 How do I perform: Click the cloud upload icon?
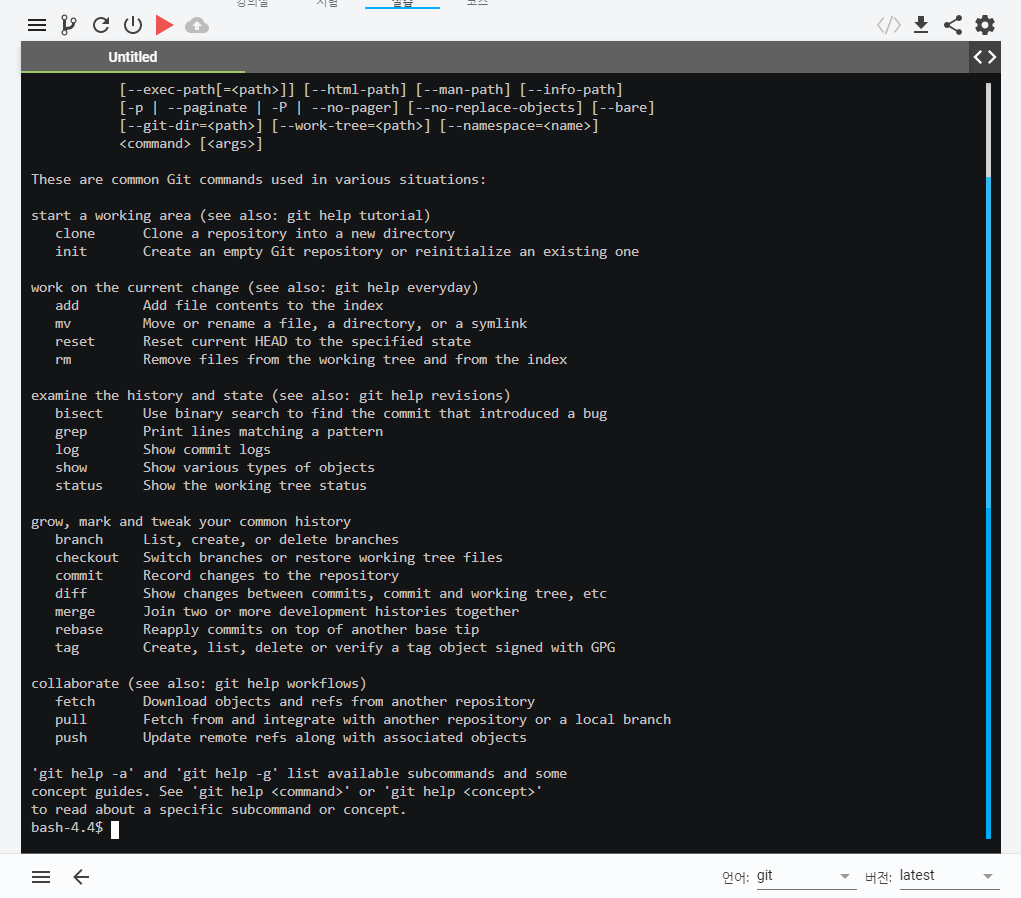[x=196, y=25]
